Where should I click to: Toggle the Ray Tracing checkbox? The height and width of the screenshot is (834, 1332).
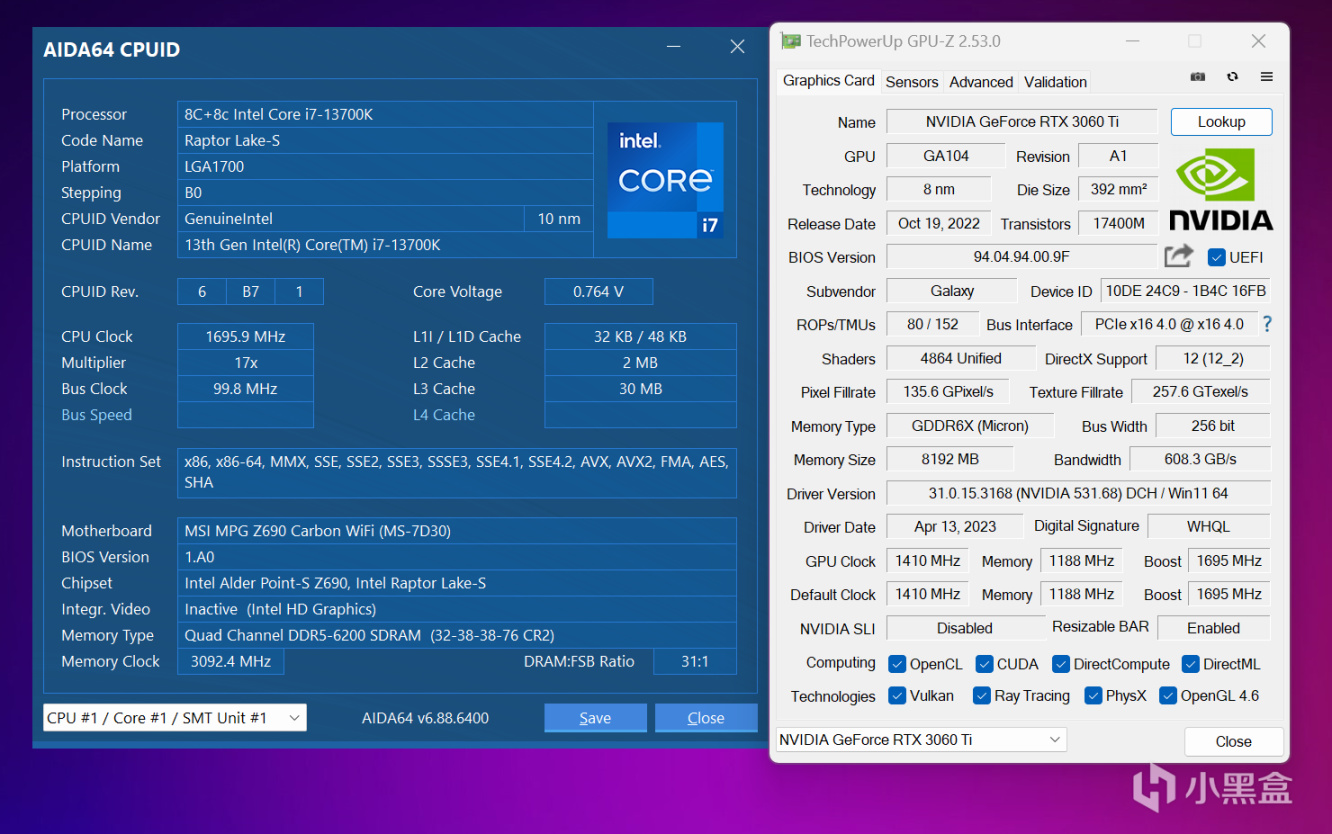[x=982, y=696]
